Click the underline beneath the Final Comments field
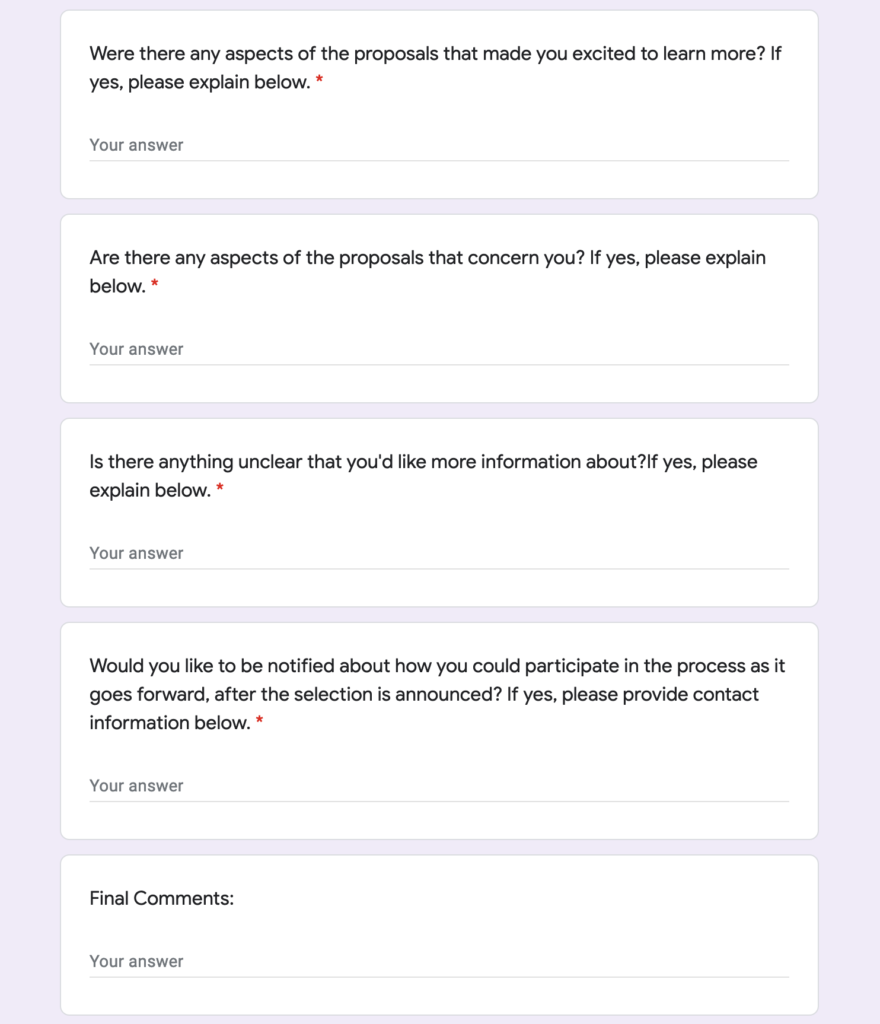Image resolution: width=880 pixels, height=1024 pixels. (x=439, y=977)
